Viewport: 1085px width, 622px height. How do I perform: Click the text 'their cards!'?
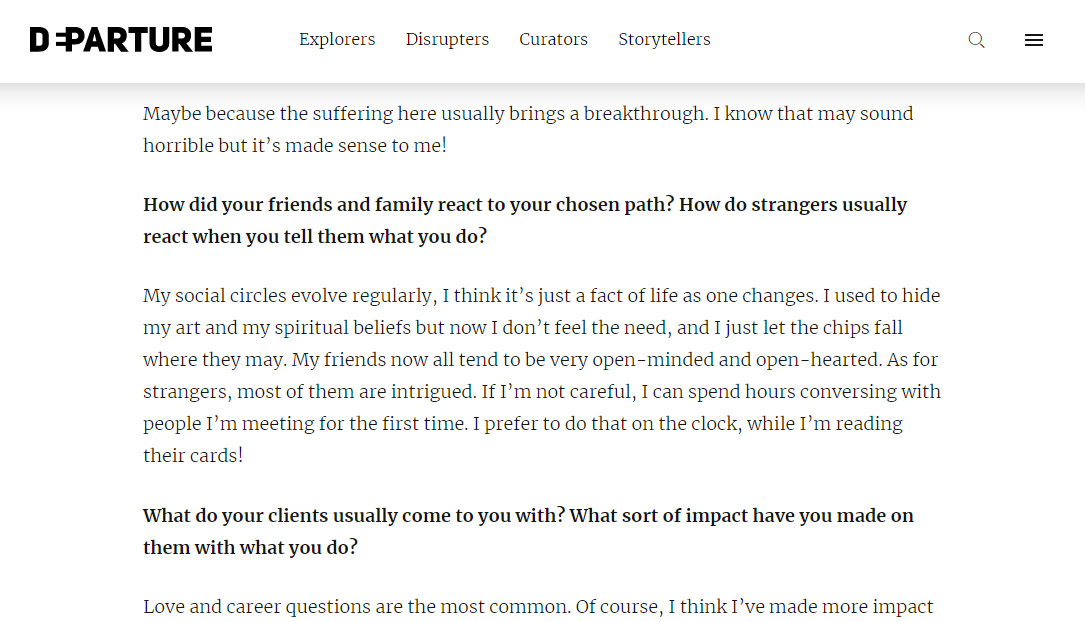click(193, 455)
